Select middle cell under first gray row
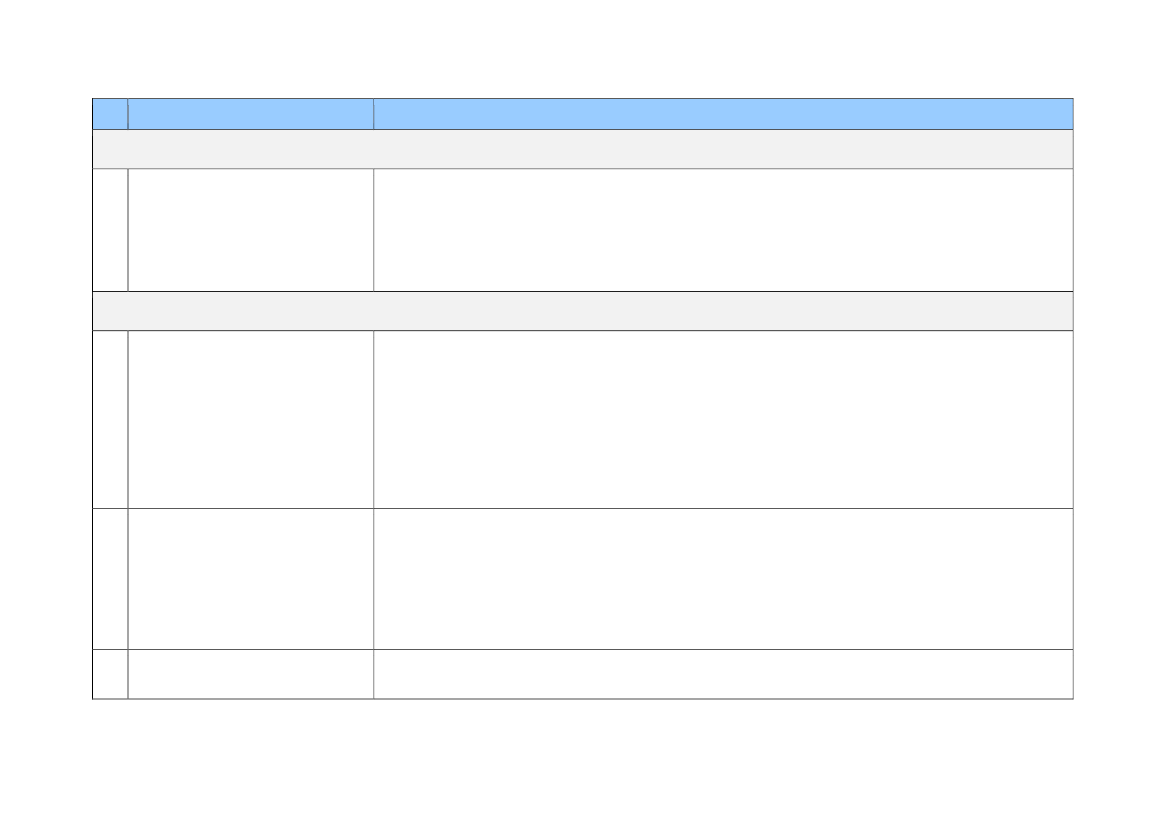The width and height of the screenshot is (1169, 827). [250, 230]
